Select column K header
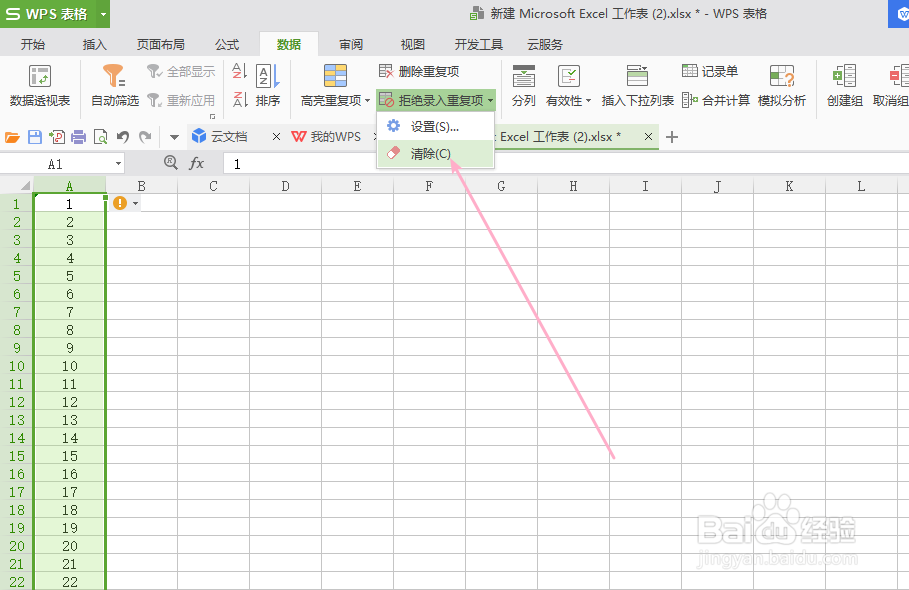Image resolution: width=909 pixels, height=590 pixels. pos(789,186)
